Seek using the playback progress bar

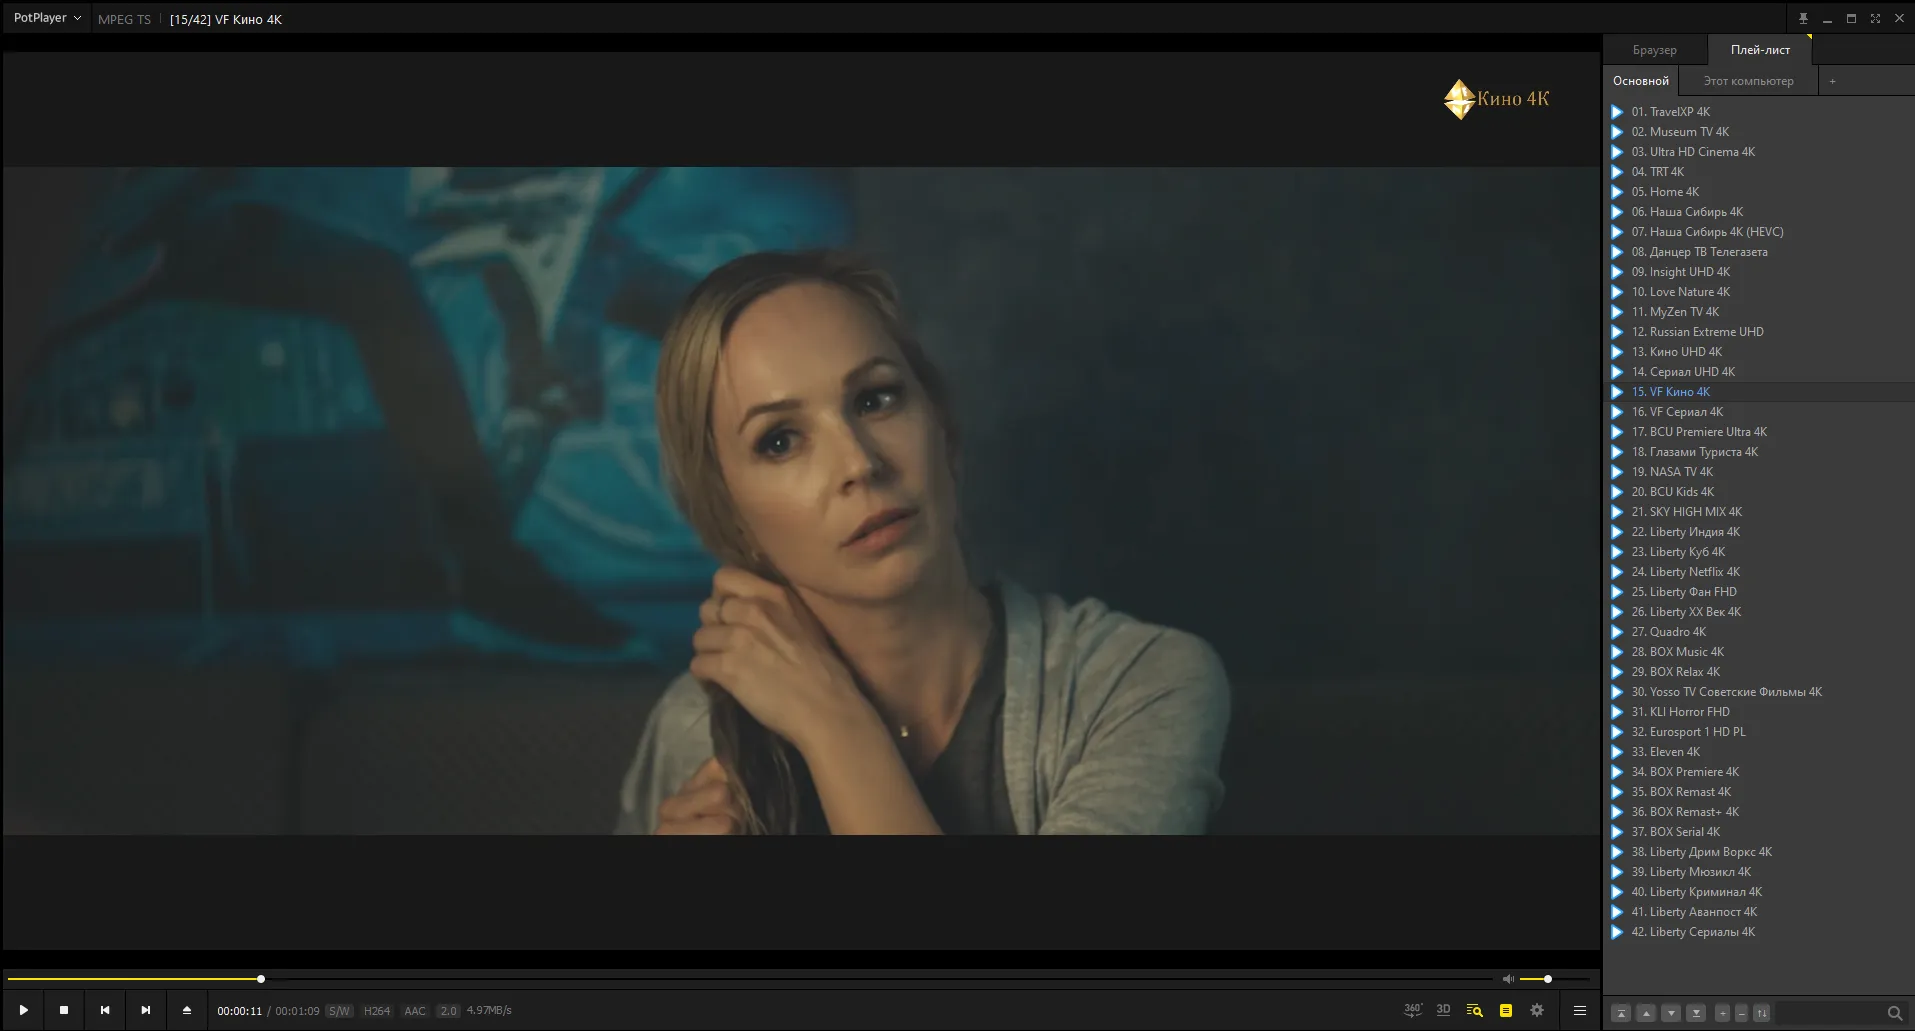[x=750, y=979]
